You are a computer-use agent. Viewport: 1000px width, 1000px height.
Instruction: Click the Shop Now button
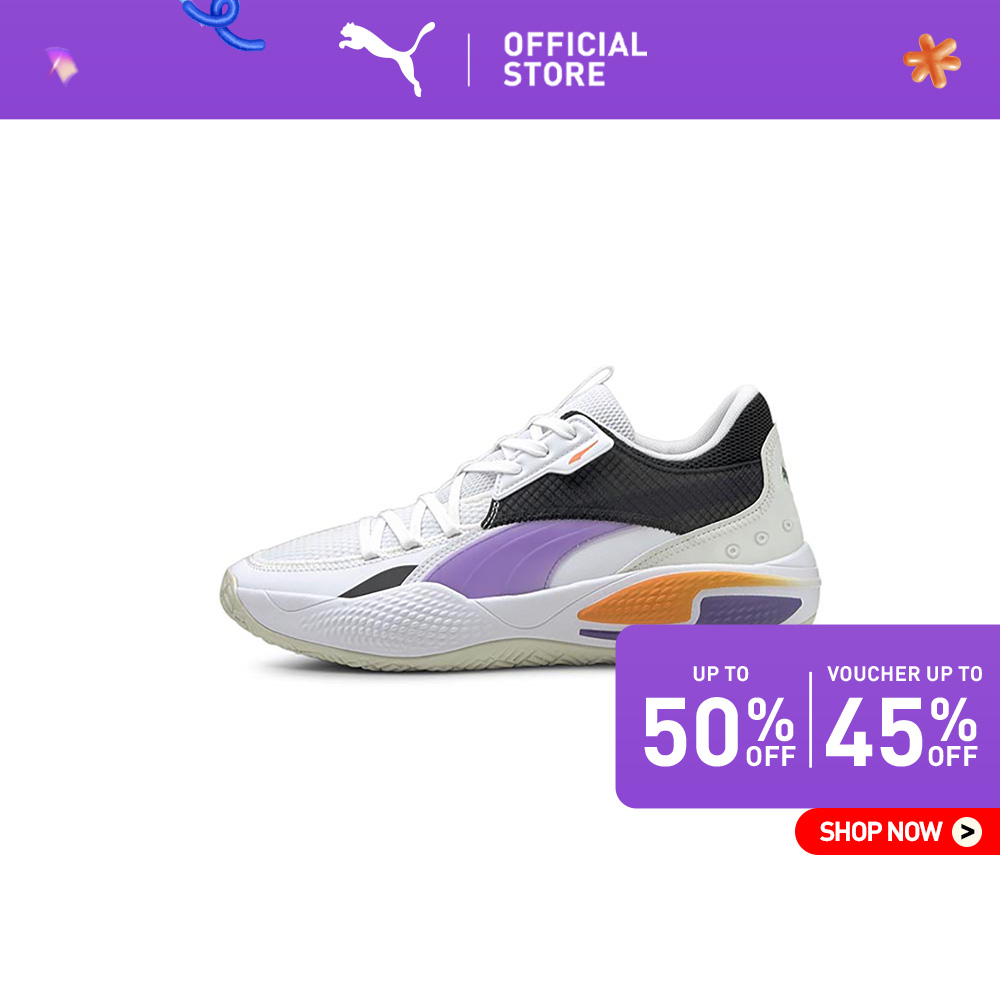coord(897,832)
